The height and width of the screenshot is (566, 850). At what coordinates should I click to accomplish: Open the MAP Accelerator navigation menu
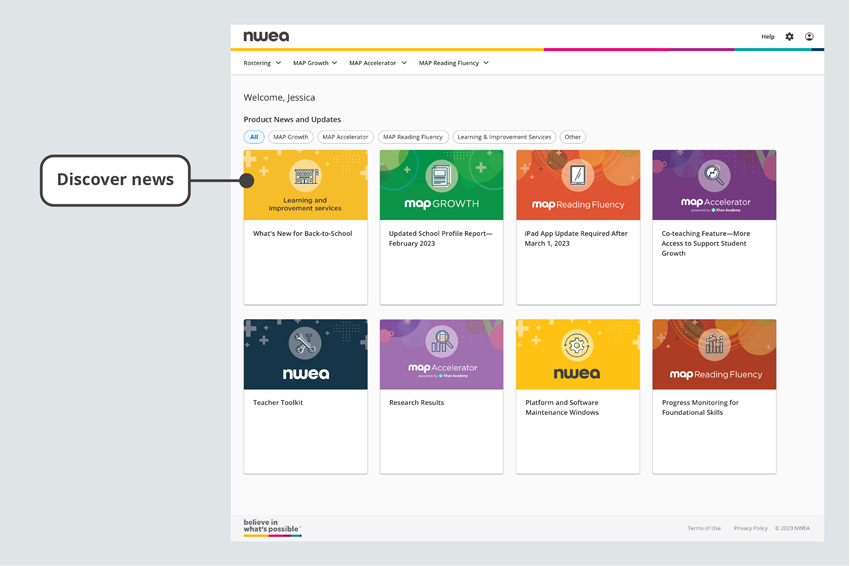(x=377, y=63)
